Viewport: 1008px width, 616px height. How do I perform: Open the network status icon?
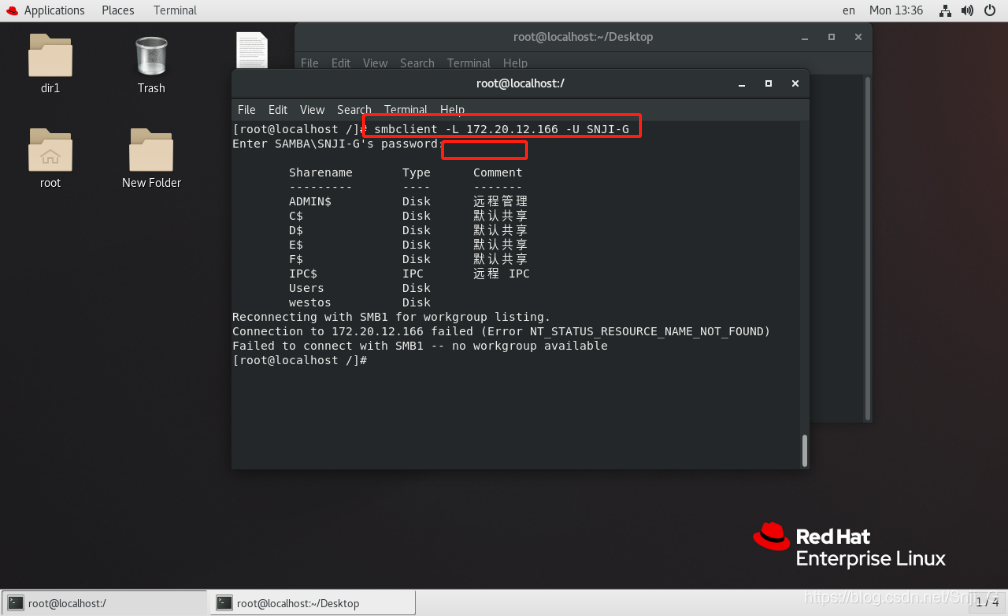945,10
